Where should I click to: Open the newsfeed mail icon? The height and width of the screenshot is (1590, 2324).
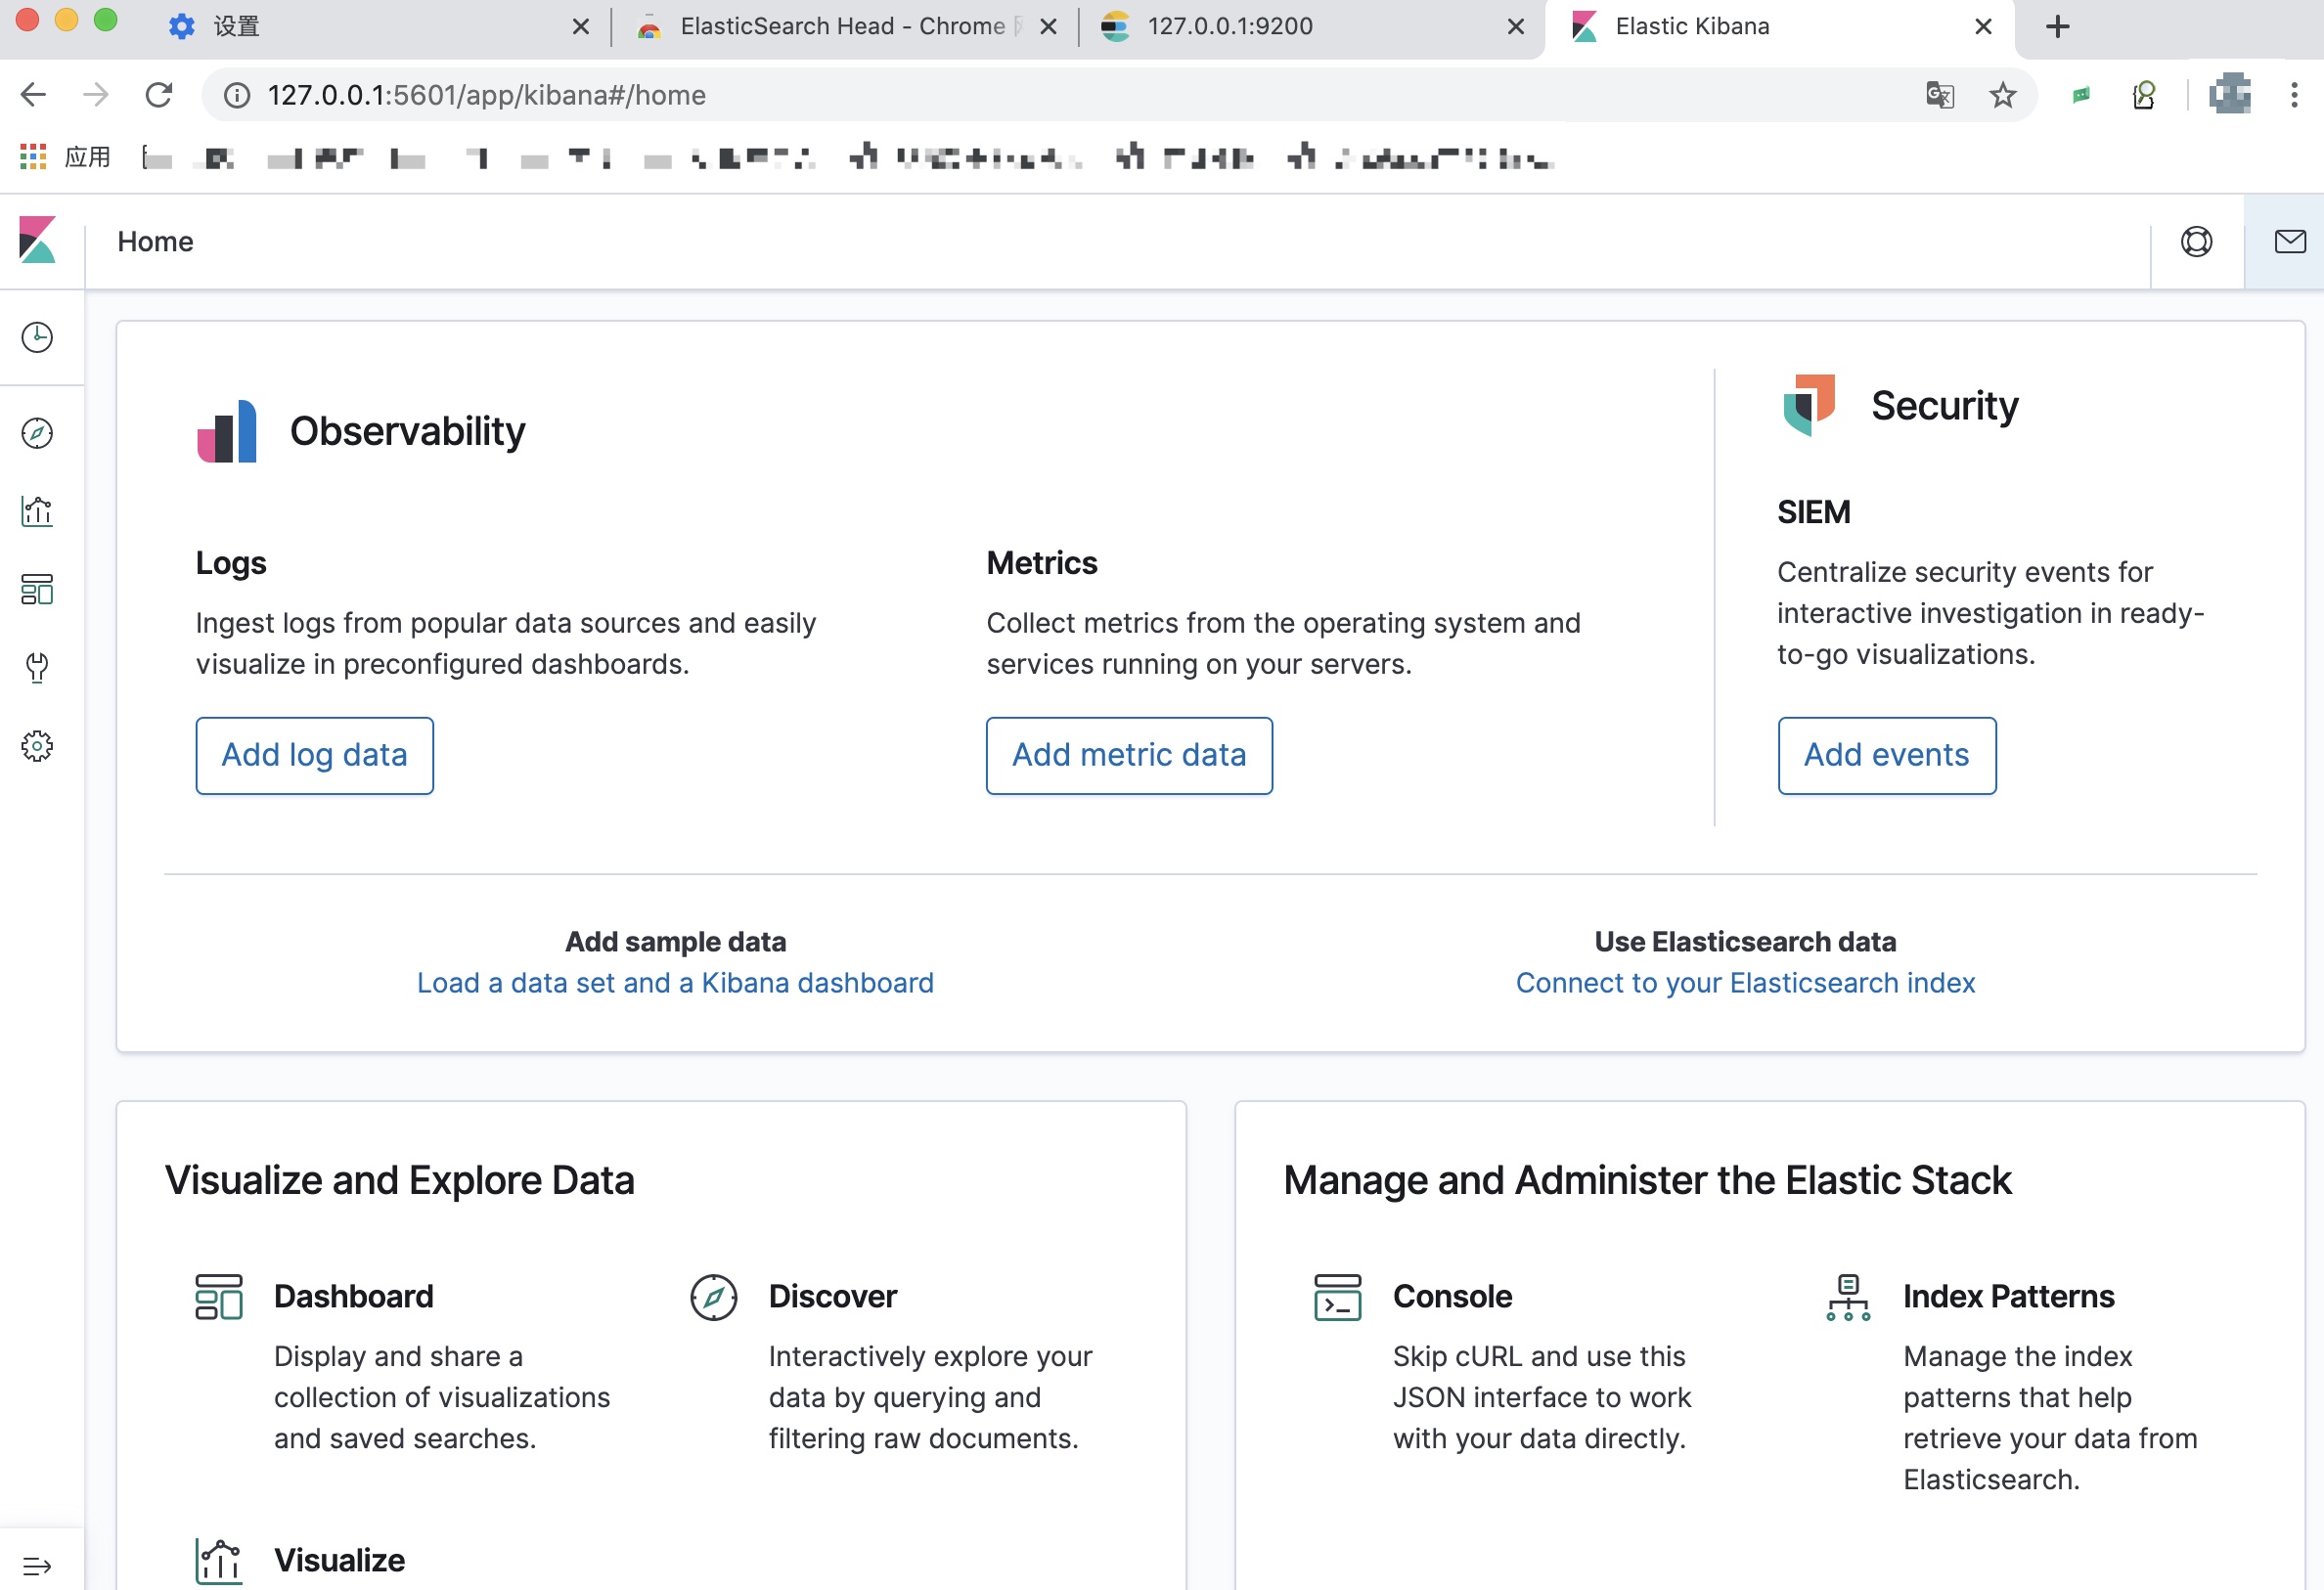point(2289,241)
